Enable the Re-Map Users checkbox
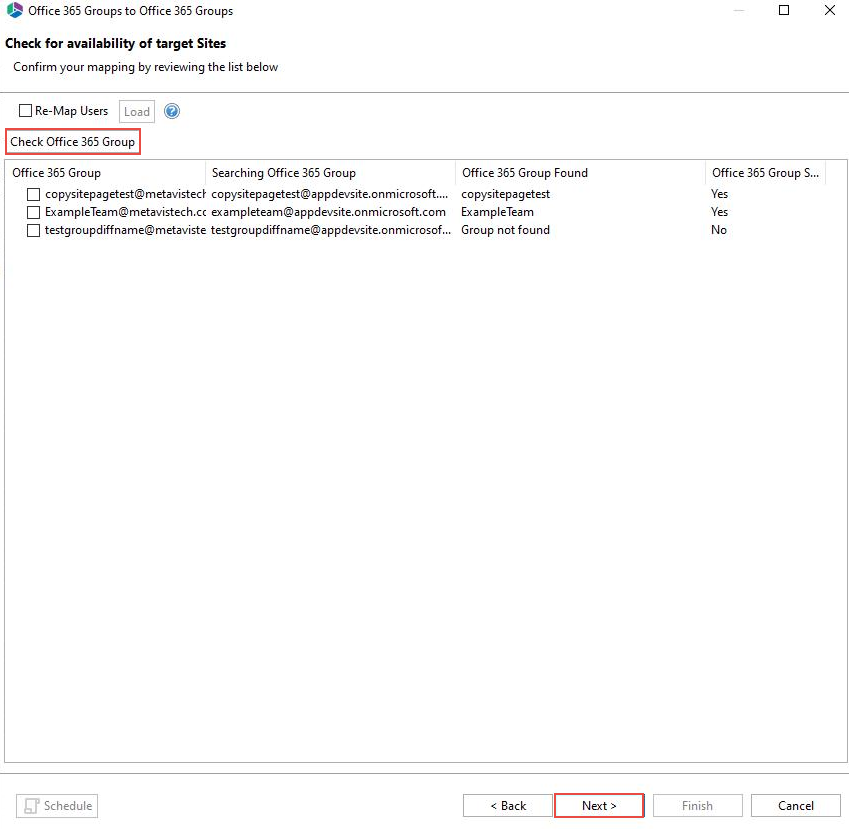This screenshot has height=829, width=849. point(25,110)
